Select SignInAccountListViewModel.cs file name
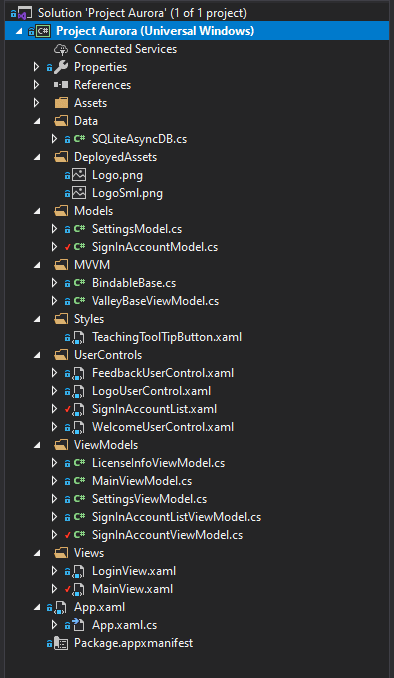 tap(176, 517)
